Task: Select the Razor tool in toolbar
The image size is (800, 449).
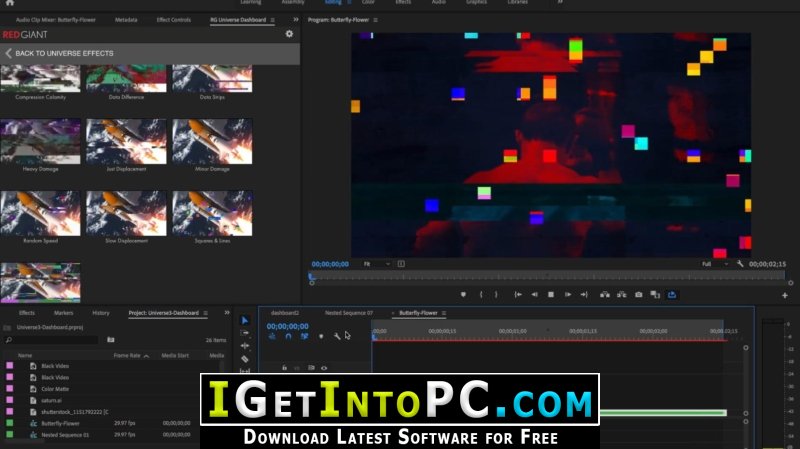Action: point(244,359)
